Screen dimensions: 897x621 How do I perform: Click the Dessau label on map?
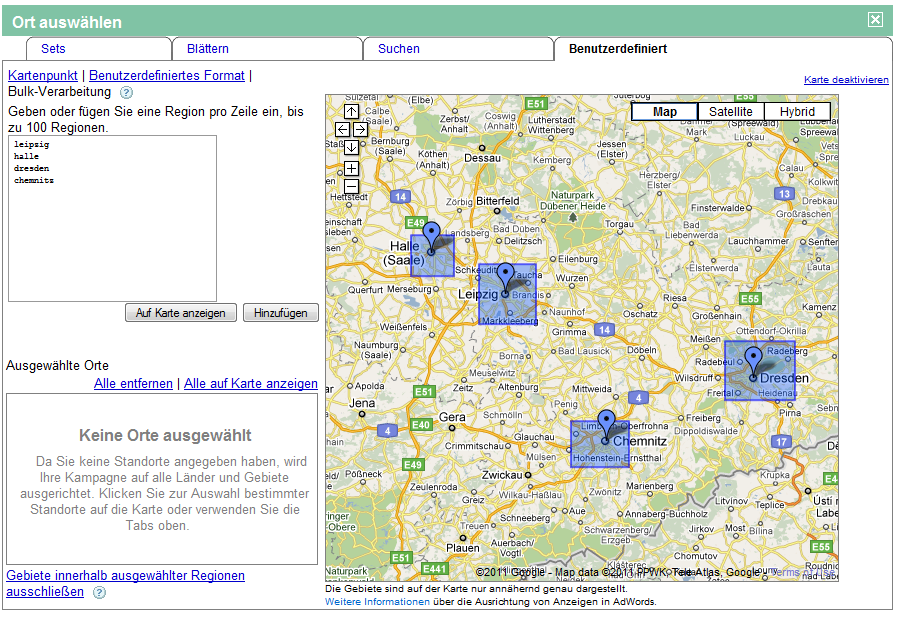[x=482, y=158]
